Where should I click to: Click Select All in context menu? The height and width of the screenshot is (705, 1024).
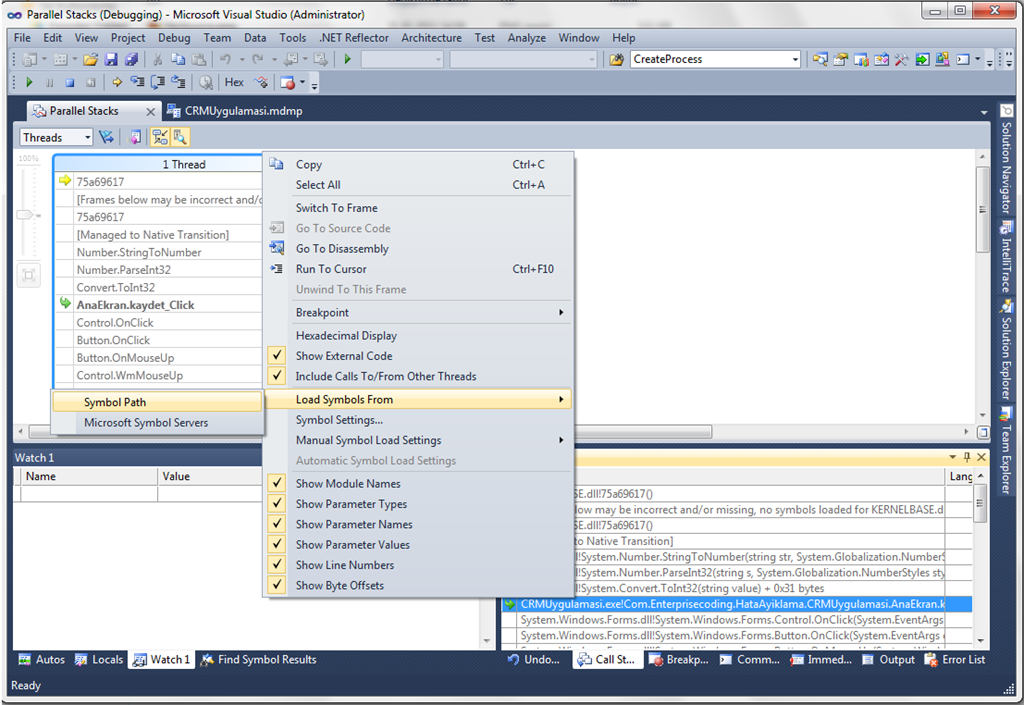pyautogui.click(x=318, y=185)
